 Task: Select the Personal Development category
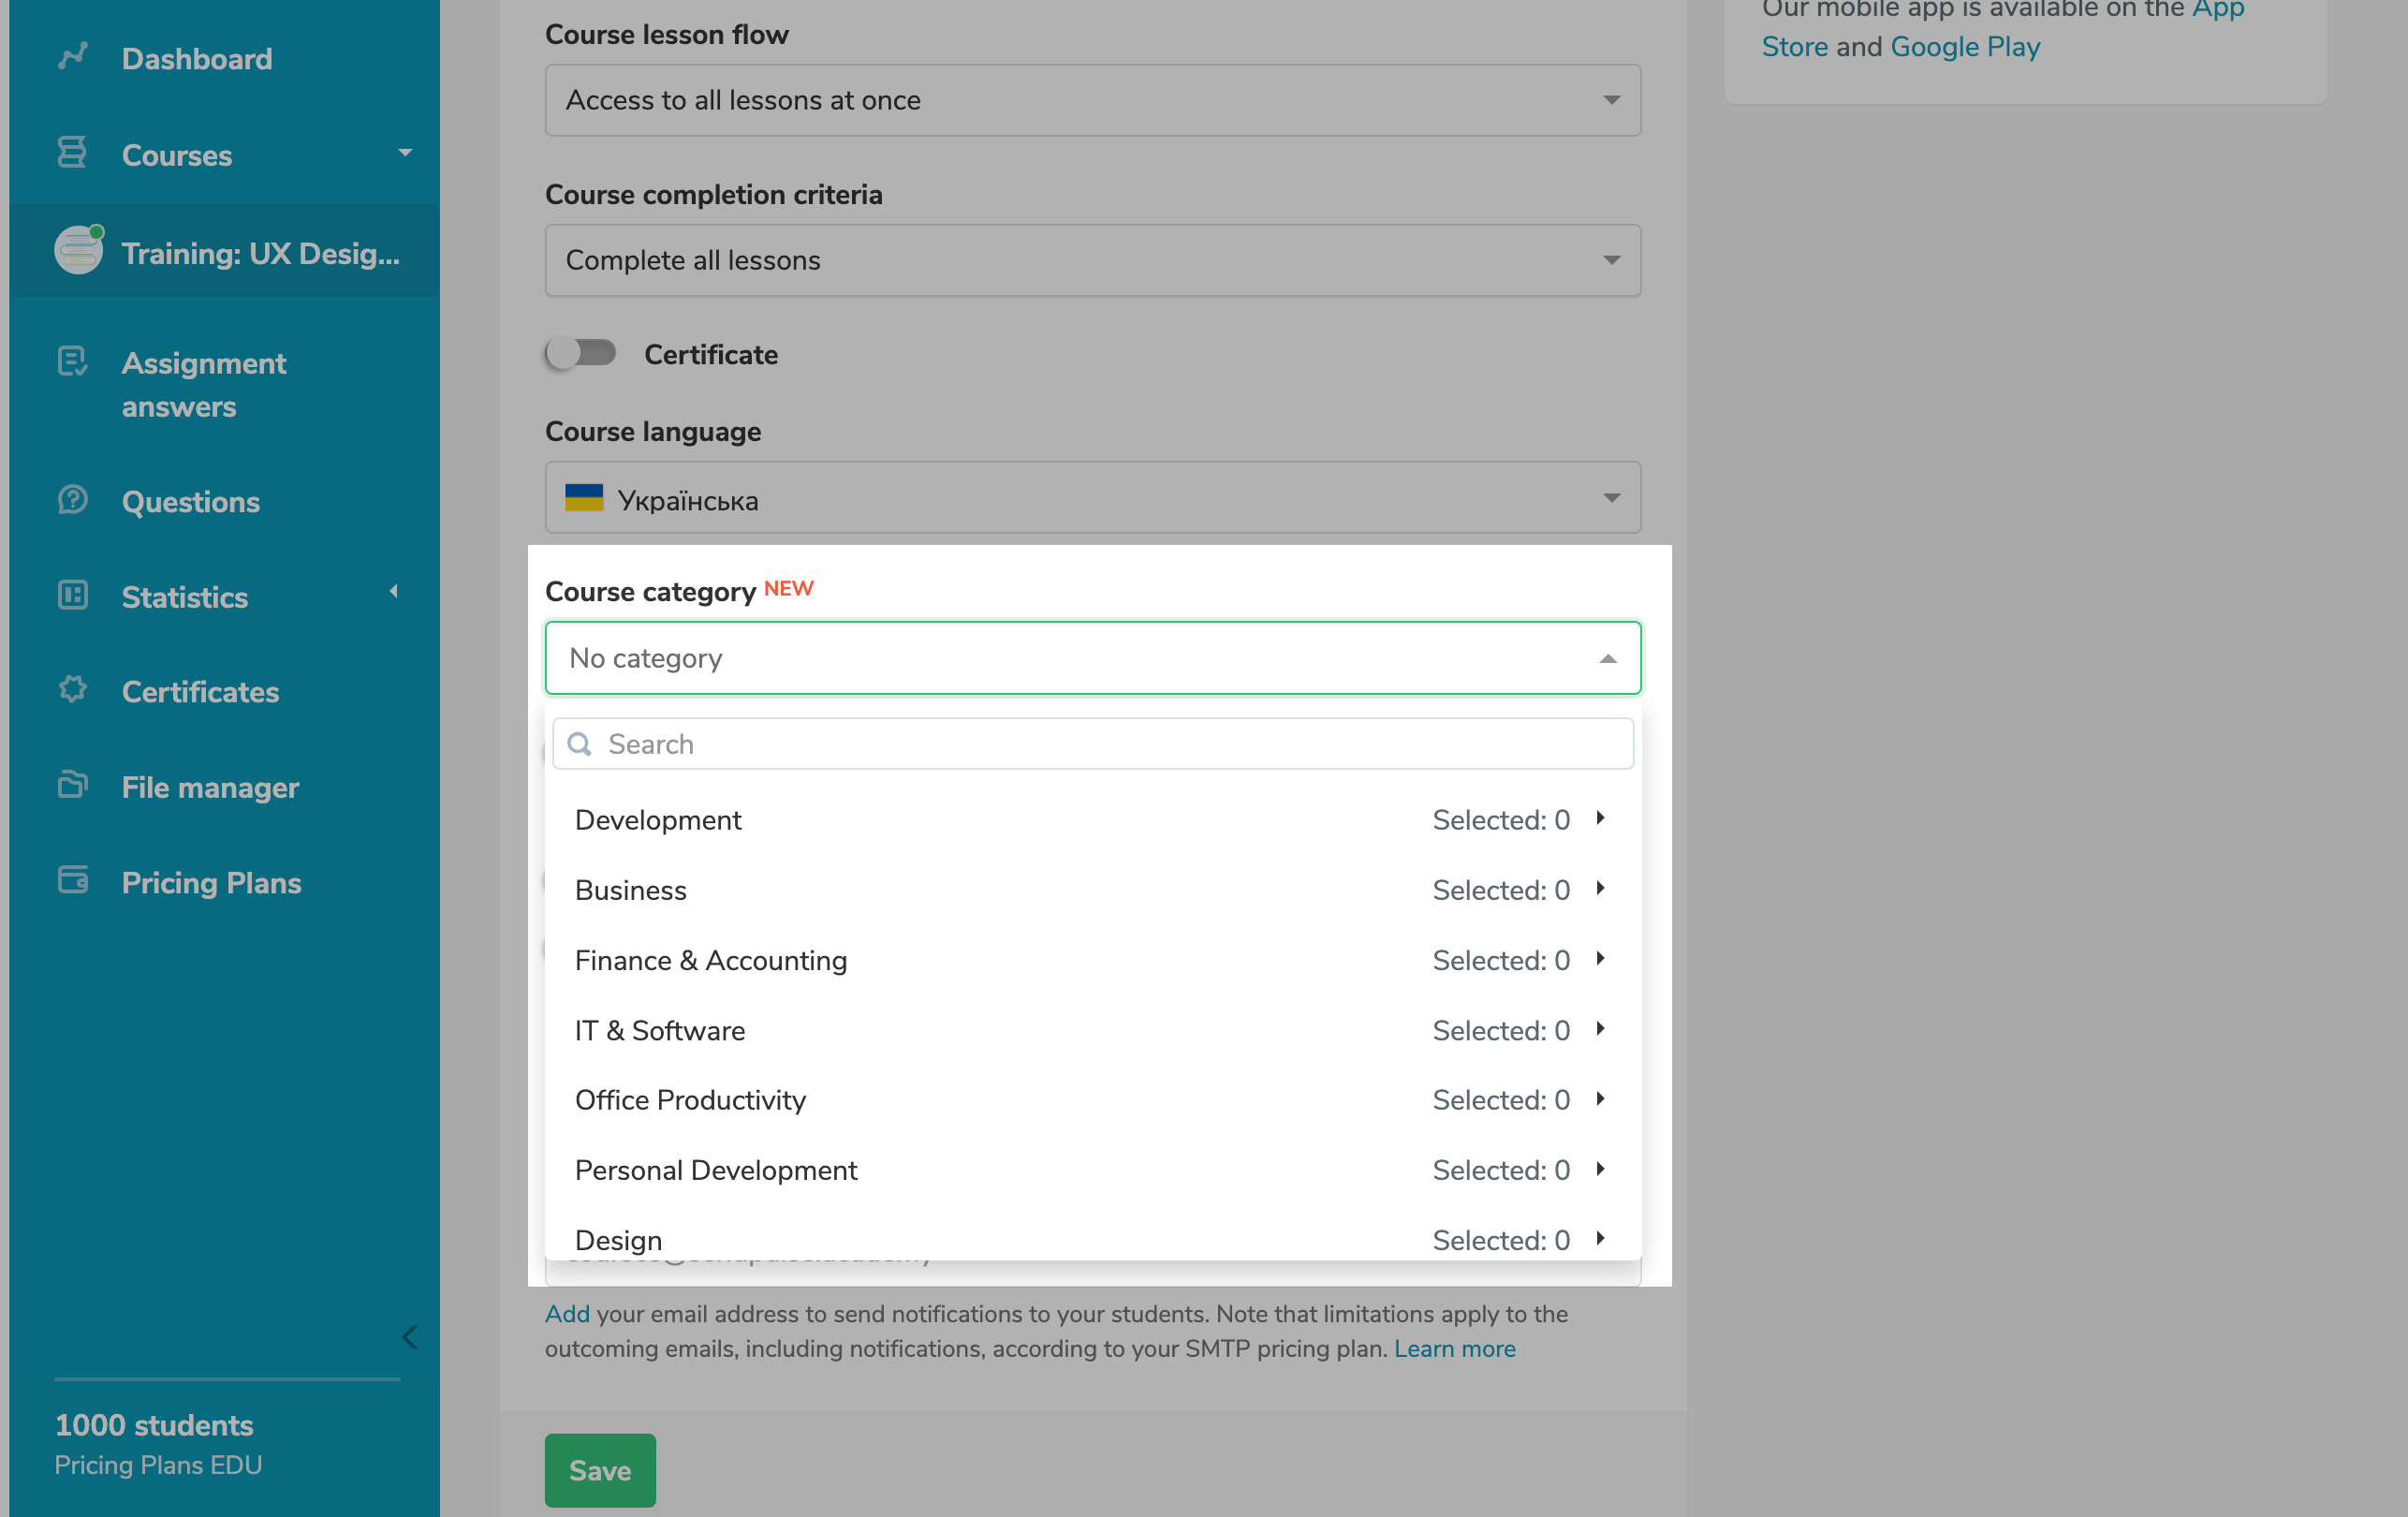(716, 1170)
